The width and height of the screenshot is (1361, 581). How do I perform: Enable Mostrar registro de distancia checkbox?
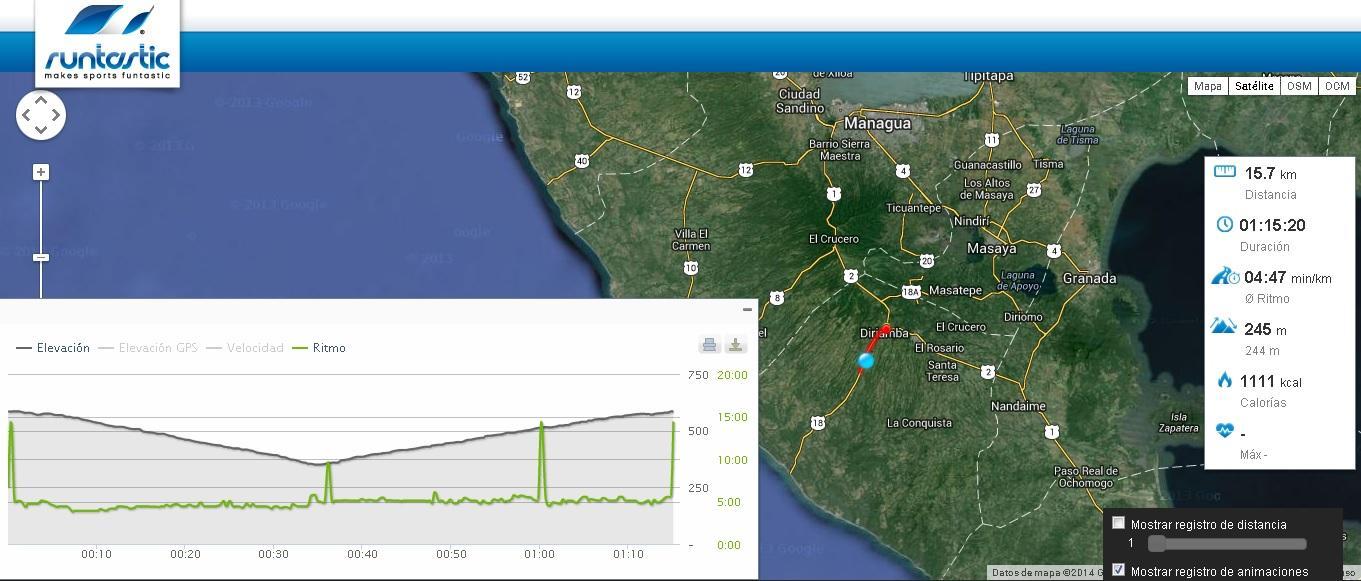pyautogui.click(x=1119, y=523)
